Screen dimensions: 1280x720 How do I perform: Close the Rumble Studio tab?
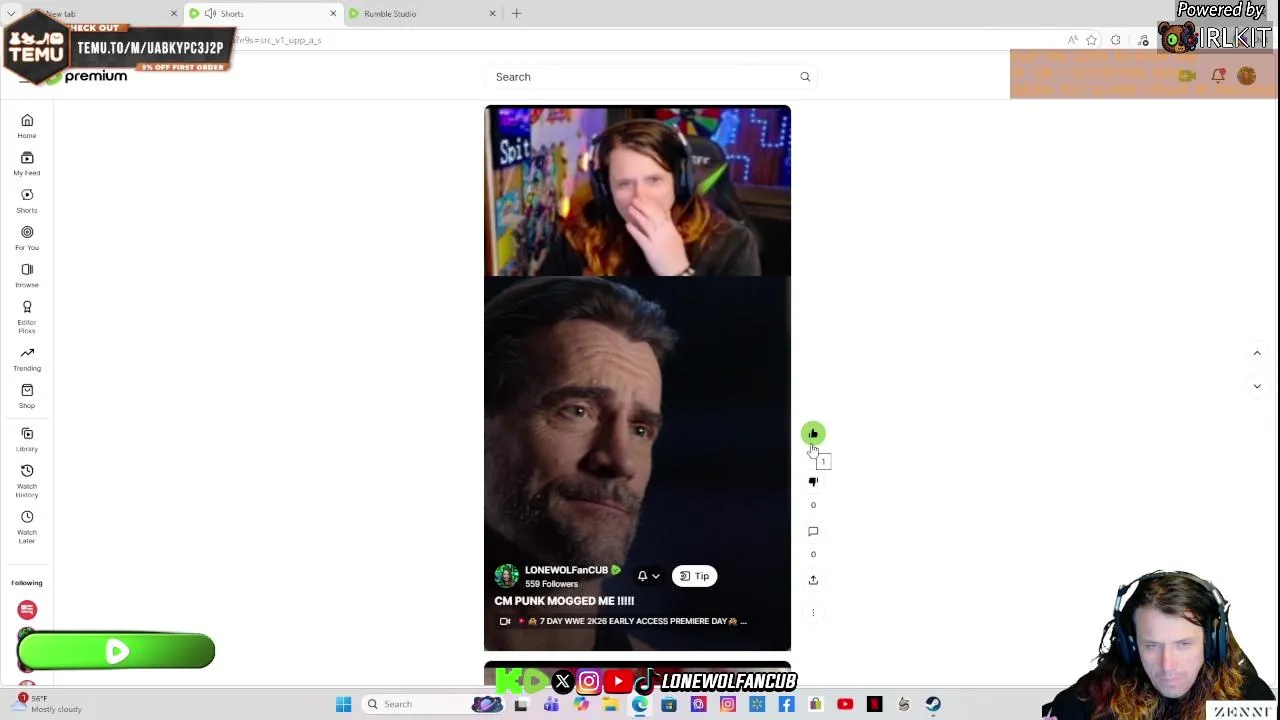492,14
